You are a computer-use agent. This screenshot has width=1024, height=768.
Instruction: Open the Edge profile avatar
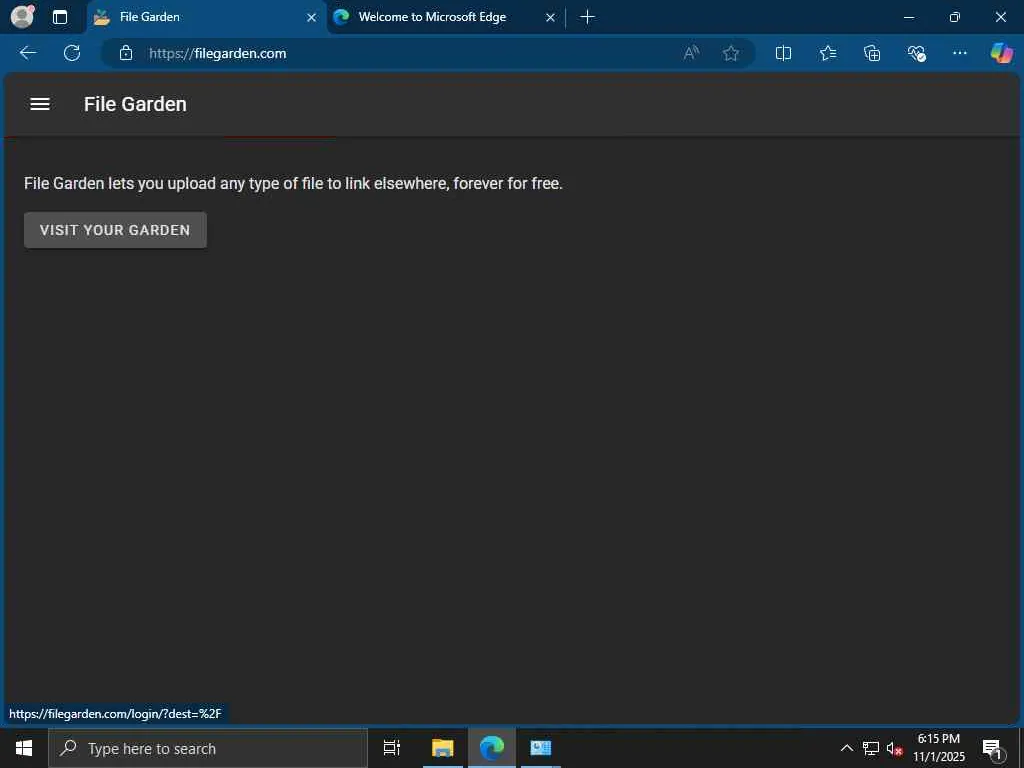click(22, 17)
